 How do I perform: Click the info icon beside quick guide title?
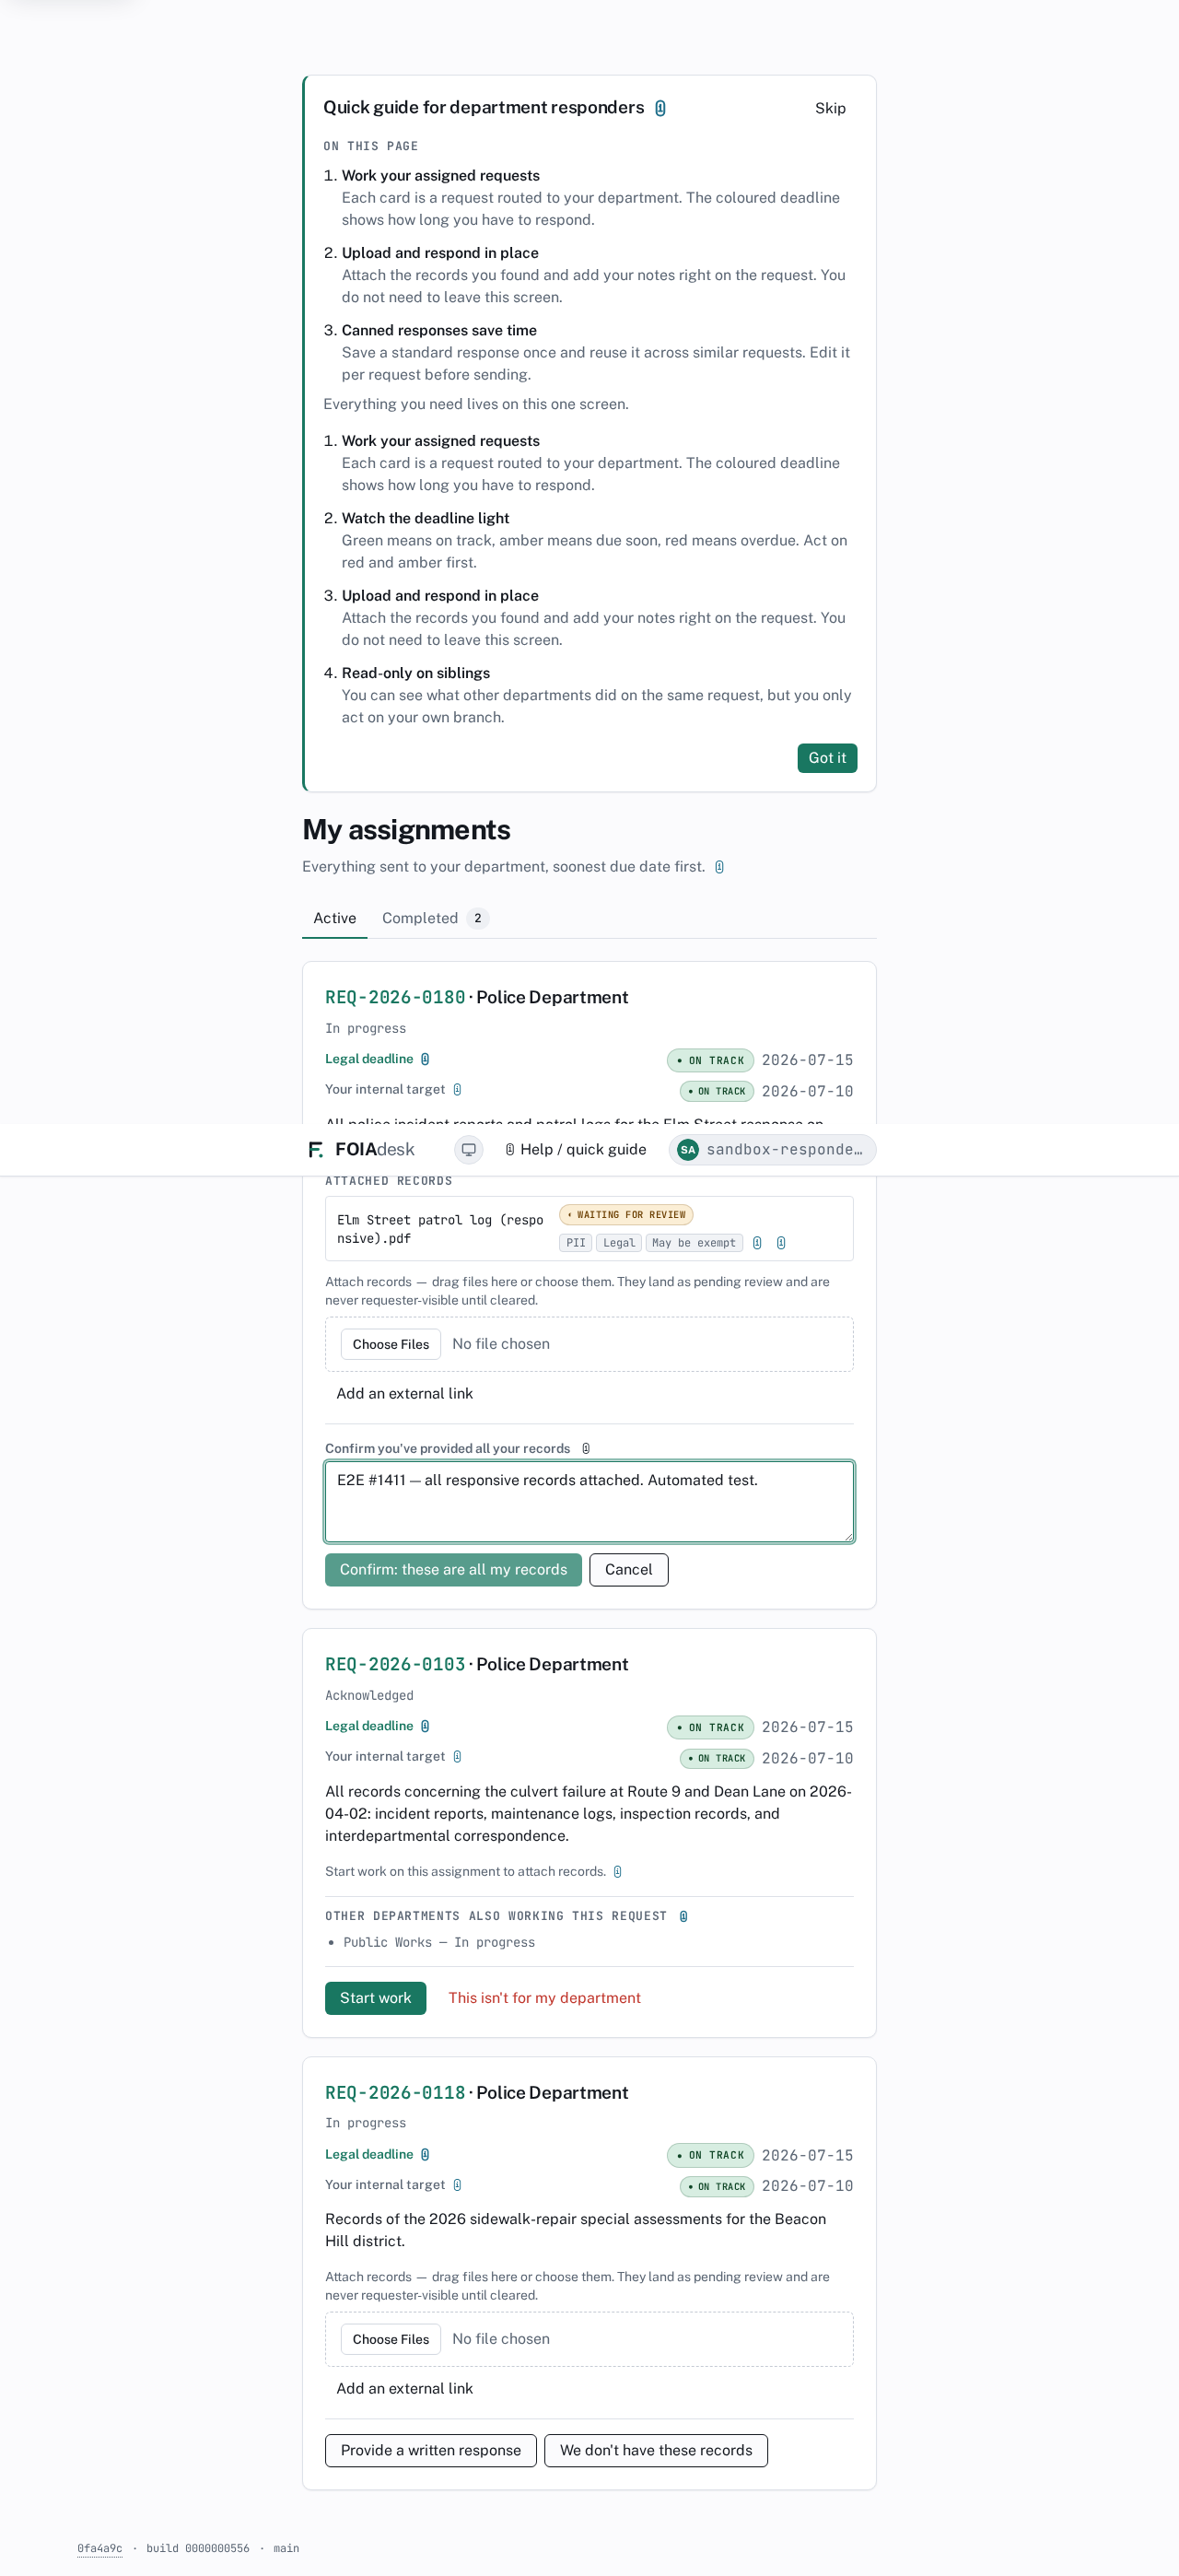[660, 108]
